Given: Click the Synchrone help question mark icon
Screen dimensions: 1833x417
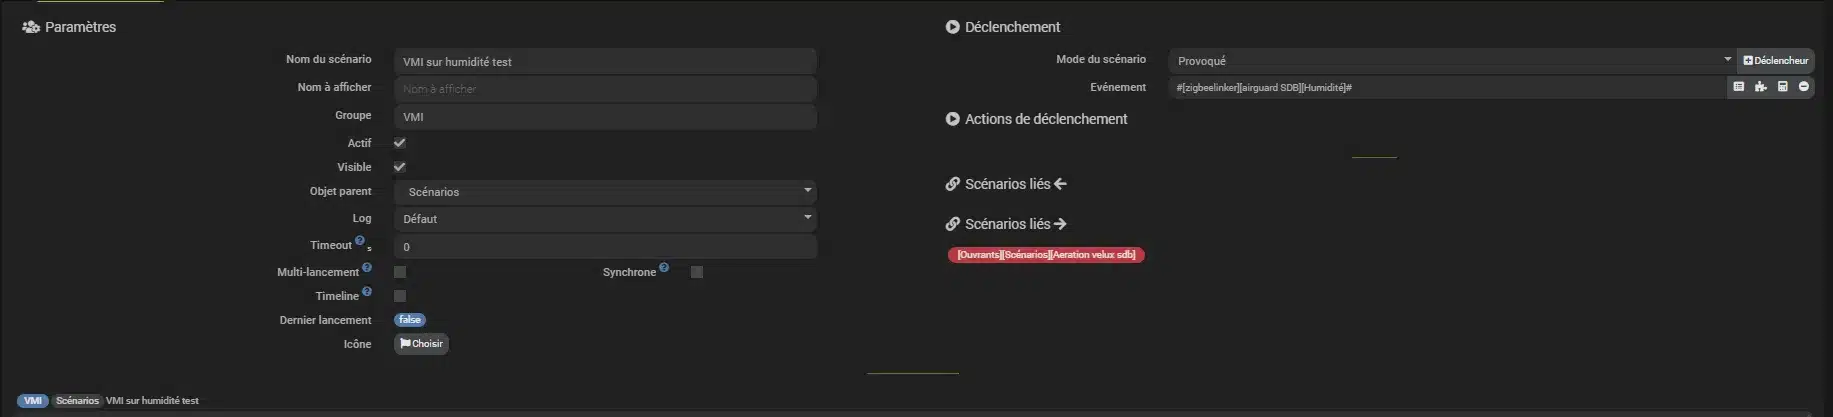Looking at the screenshot, I should 664,267.
